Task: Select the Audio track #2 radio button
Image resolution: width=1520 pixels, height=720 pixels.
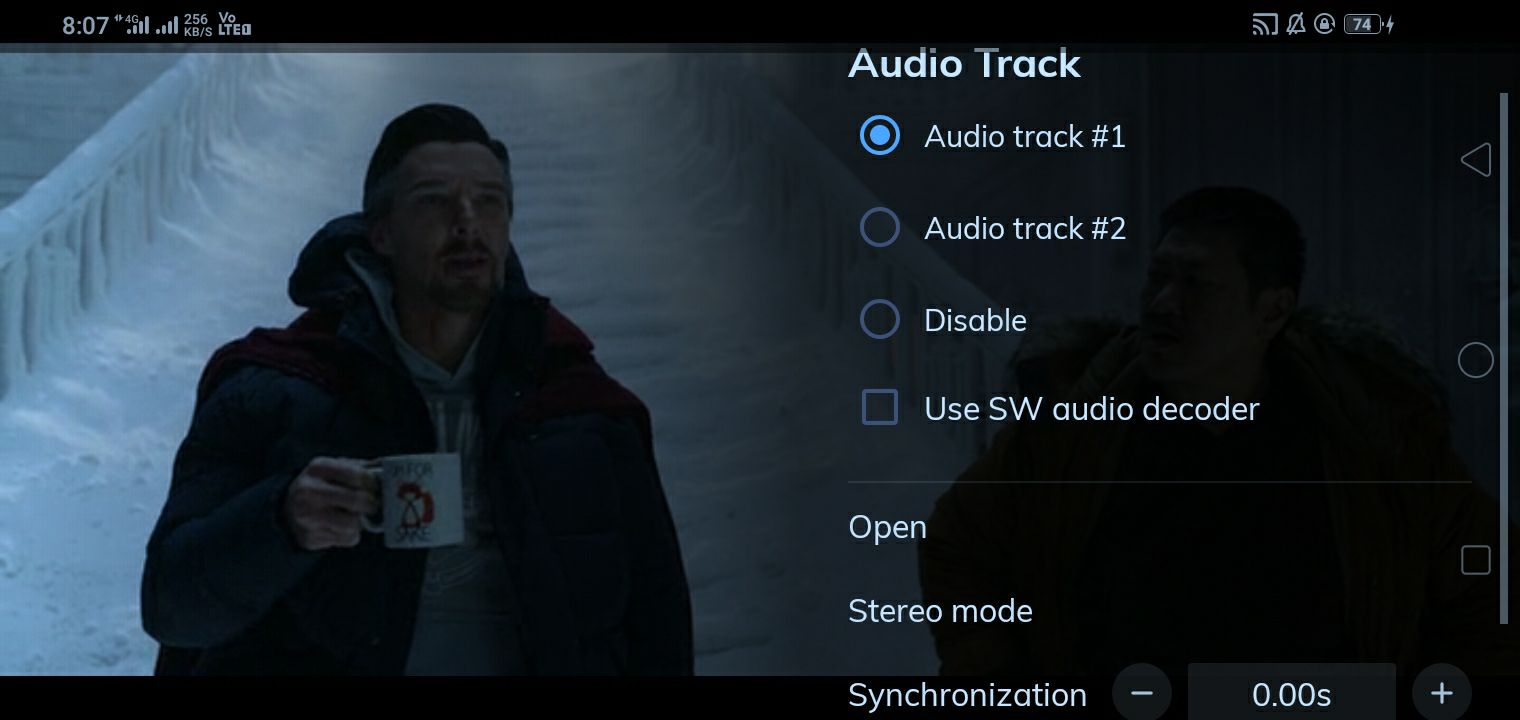Action: [x=880, y=227]
